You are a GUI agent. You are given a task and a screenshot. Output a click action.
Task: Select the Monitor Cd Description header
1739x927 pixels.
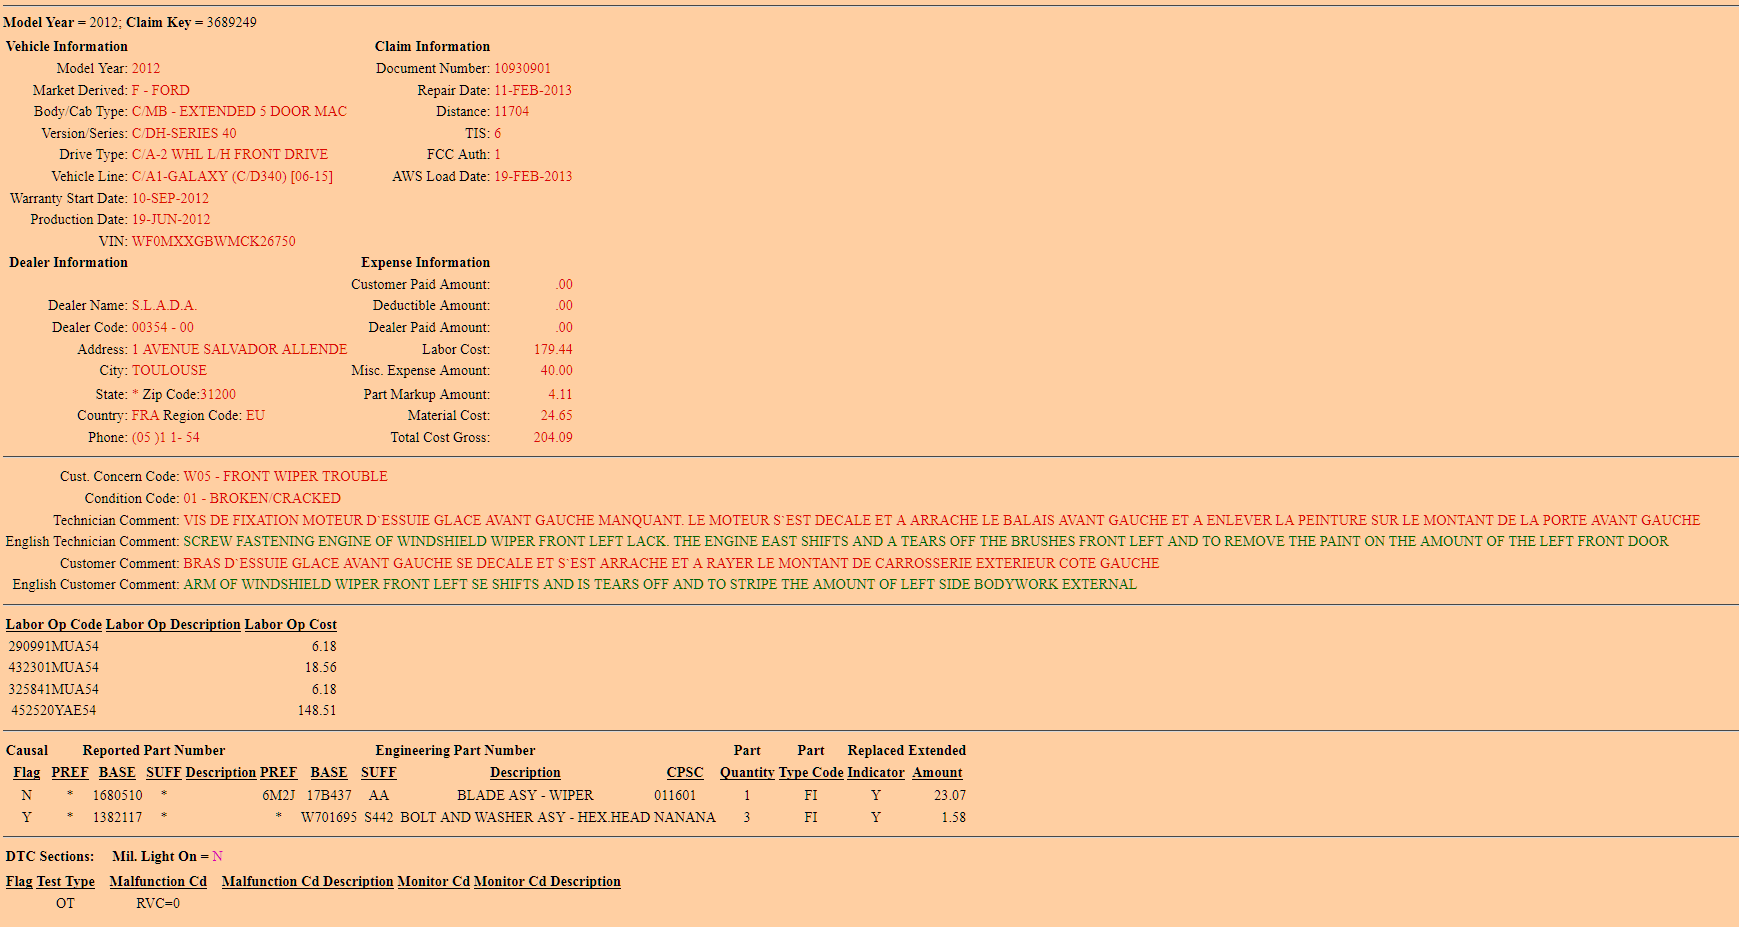click(547, 881)
